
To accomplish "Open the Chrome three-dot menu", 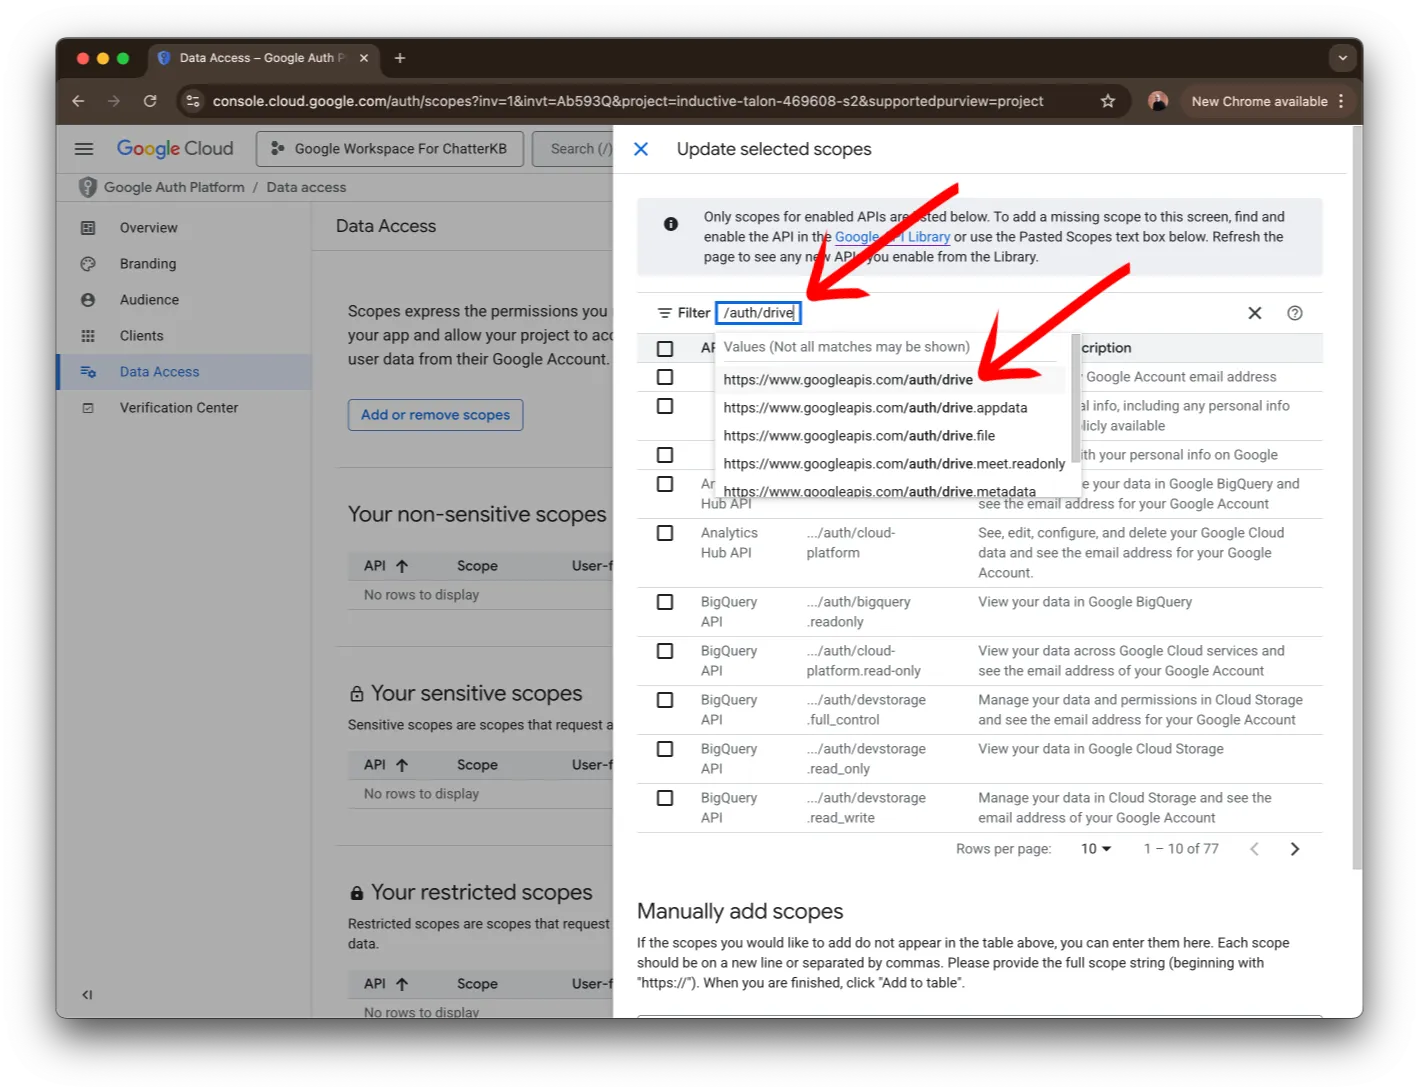I will click(x=1342, y=101).
